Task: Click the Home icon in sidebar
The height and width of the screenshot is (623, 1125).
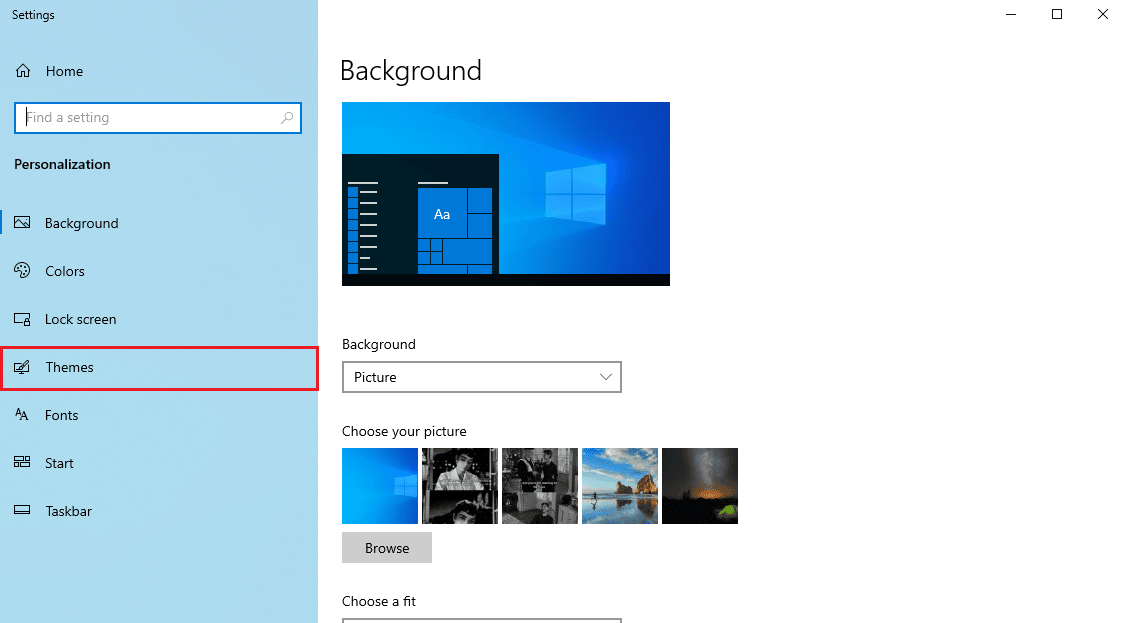Action: click(23, 71)
